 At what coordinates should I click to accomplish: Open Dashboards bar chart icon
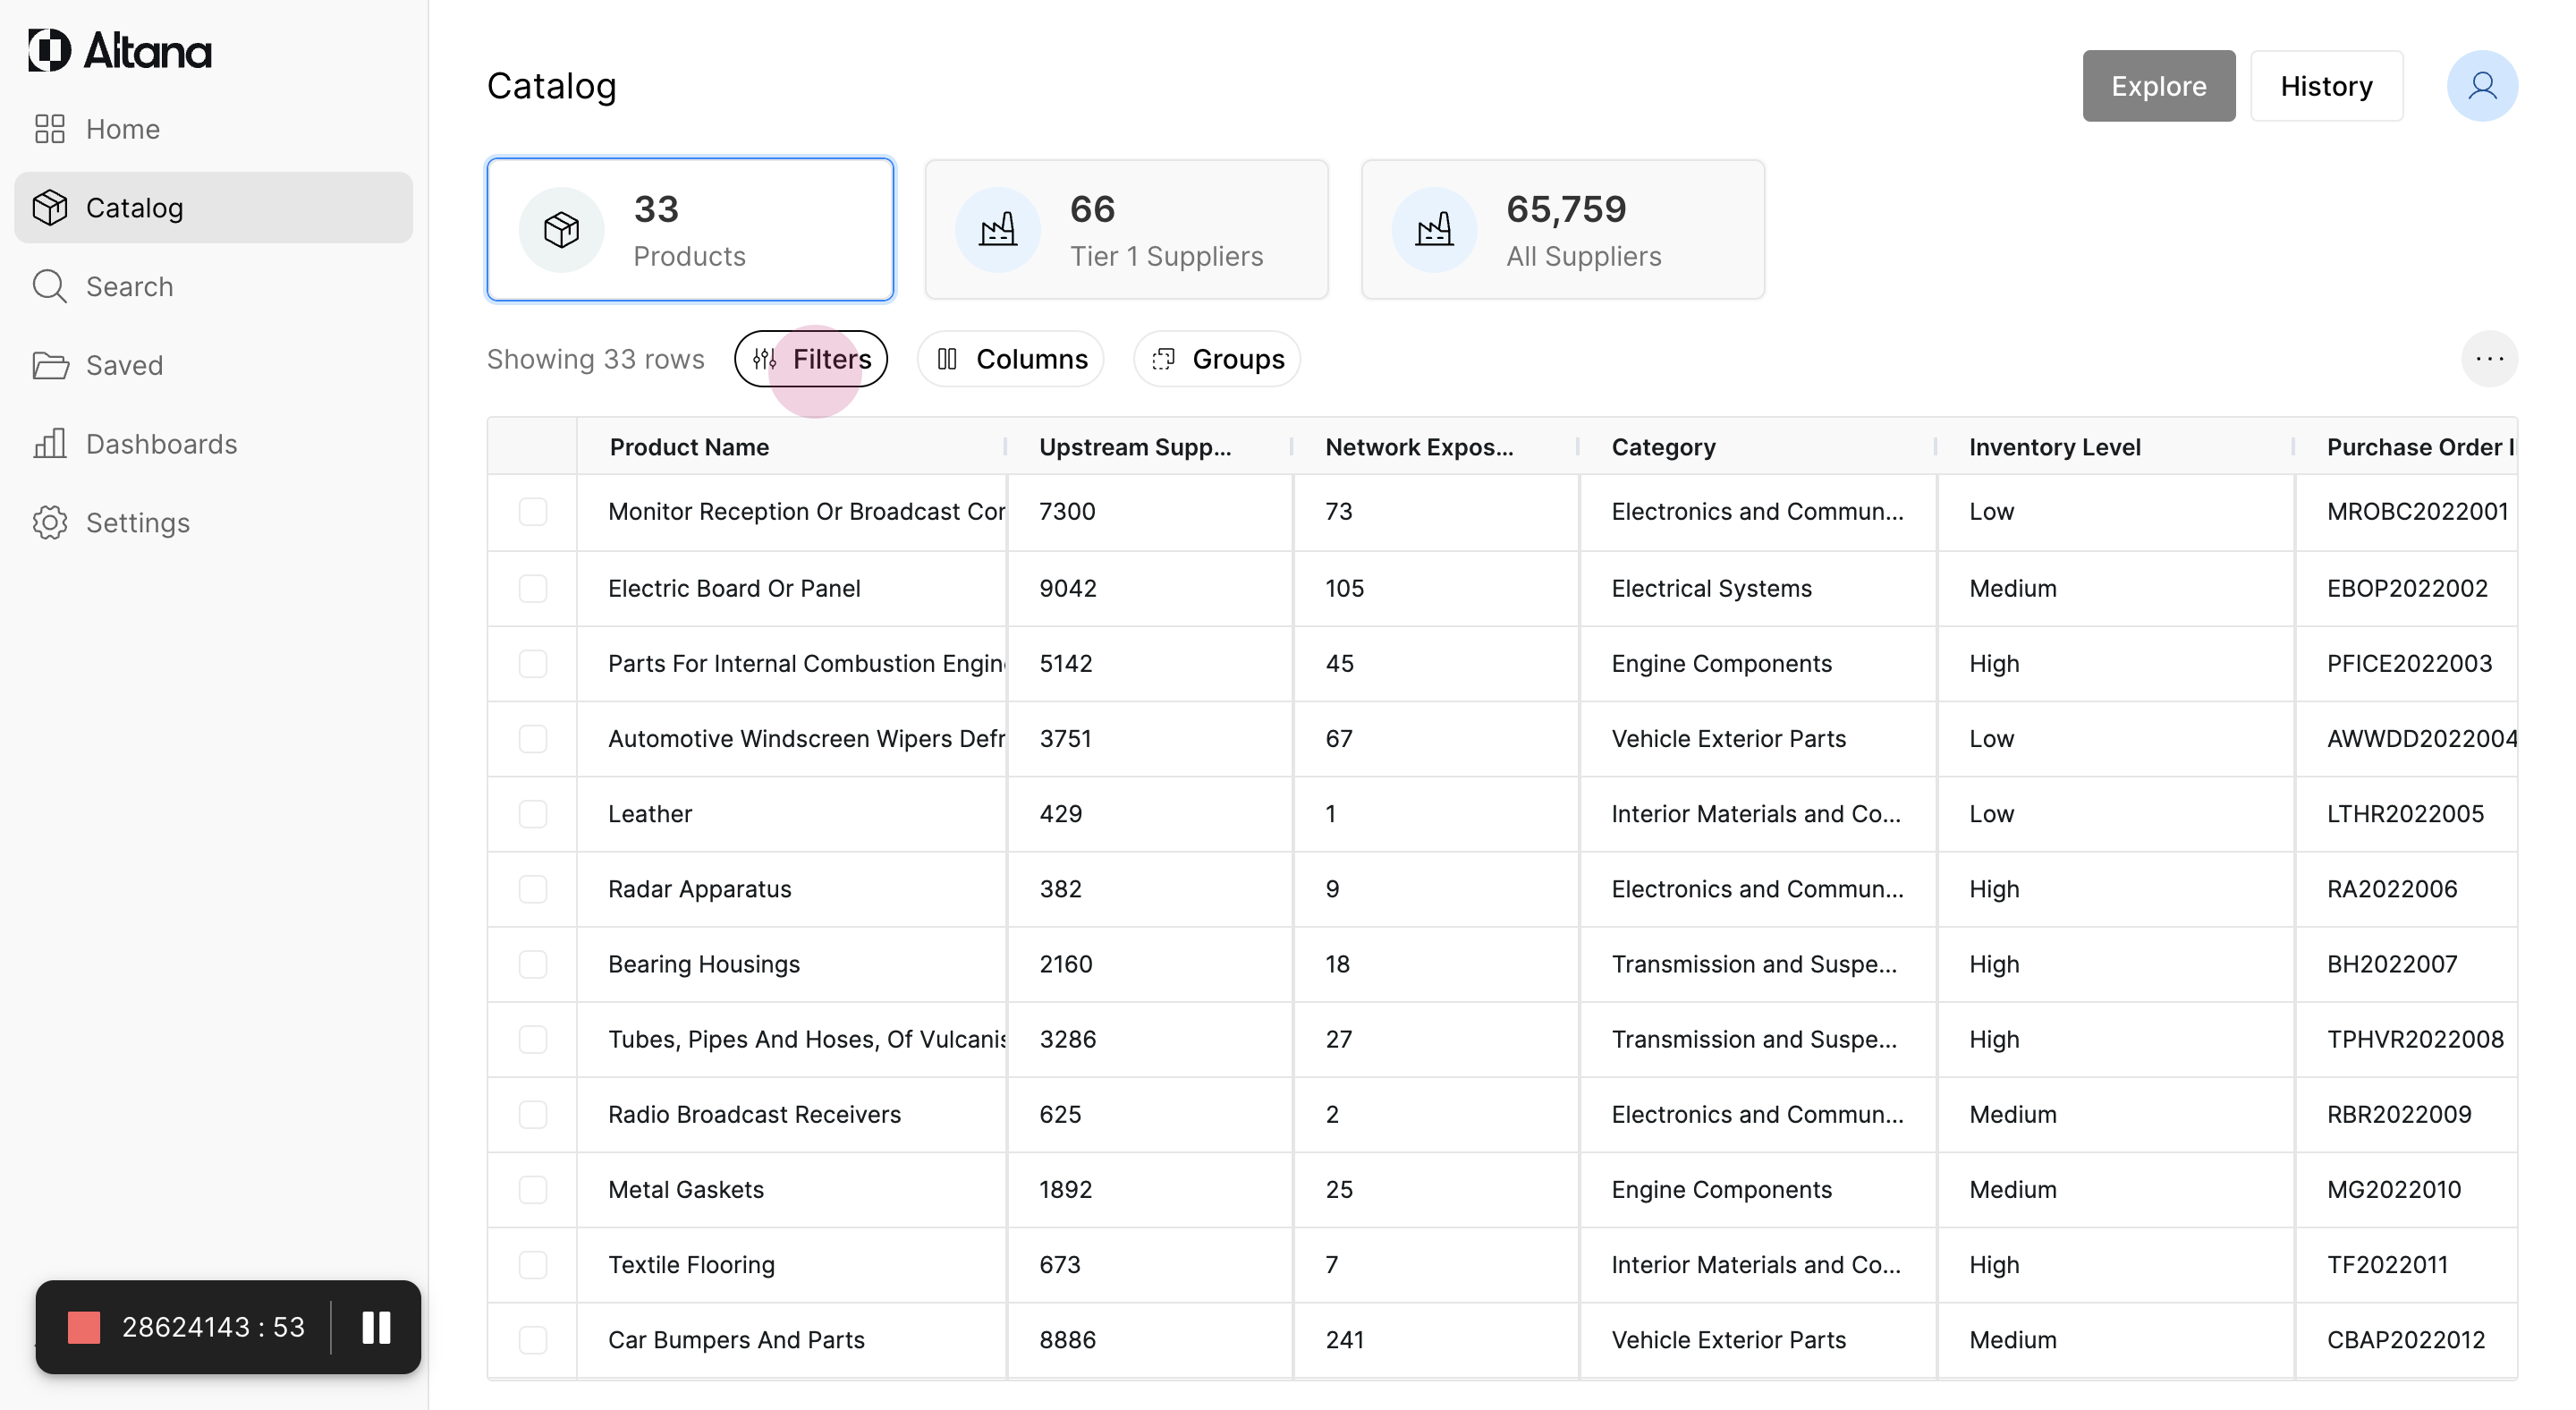click(50, 444)
